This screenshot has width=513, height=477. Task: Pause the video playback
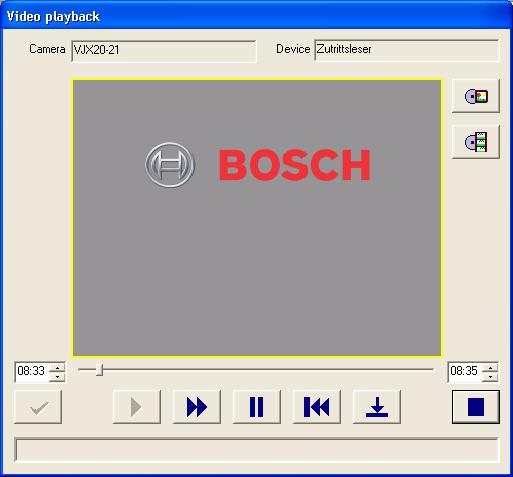point(257,407)
